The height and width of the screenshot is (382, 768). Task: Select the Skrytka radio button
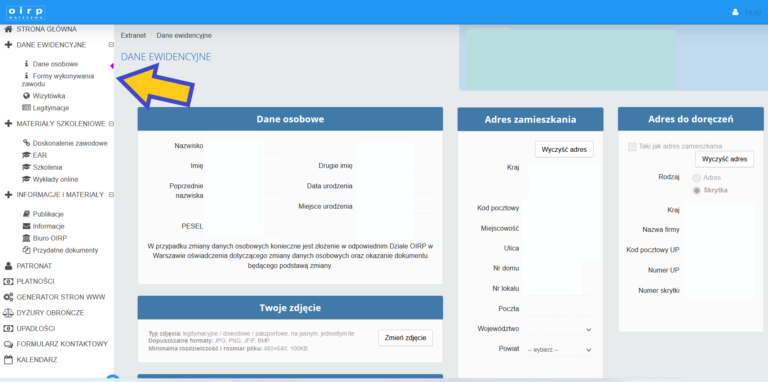point(696,191)
